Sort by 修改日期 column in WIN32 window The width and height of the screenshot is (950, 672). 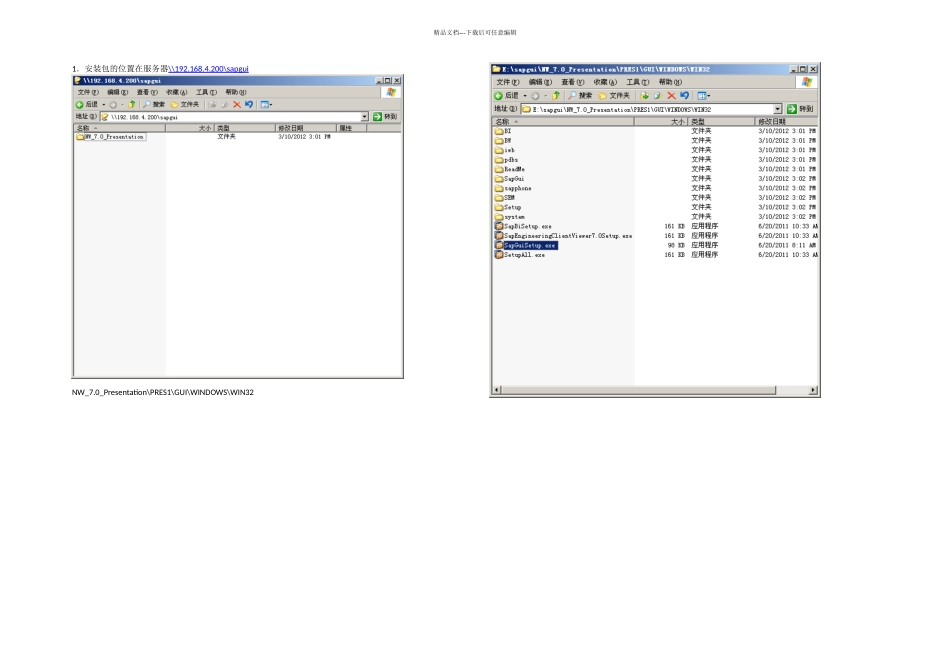click(786, 122)
